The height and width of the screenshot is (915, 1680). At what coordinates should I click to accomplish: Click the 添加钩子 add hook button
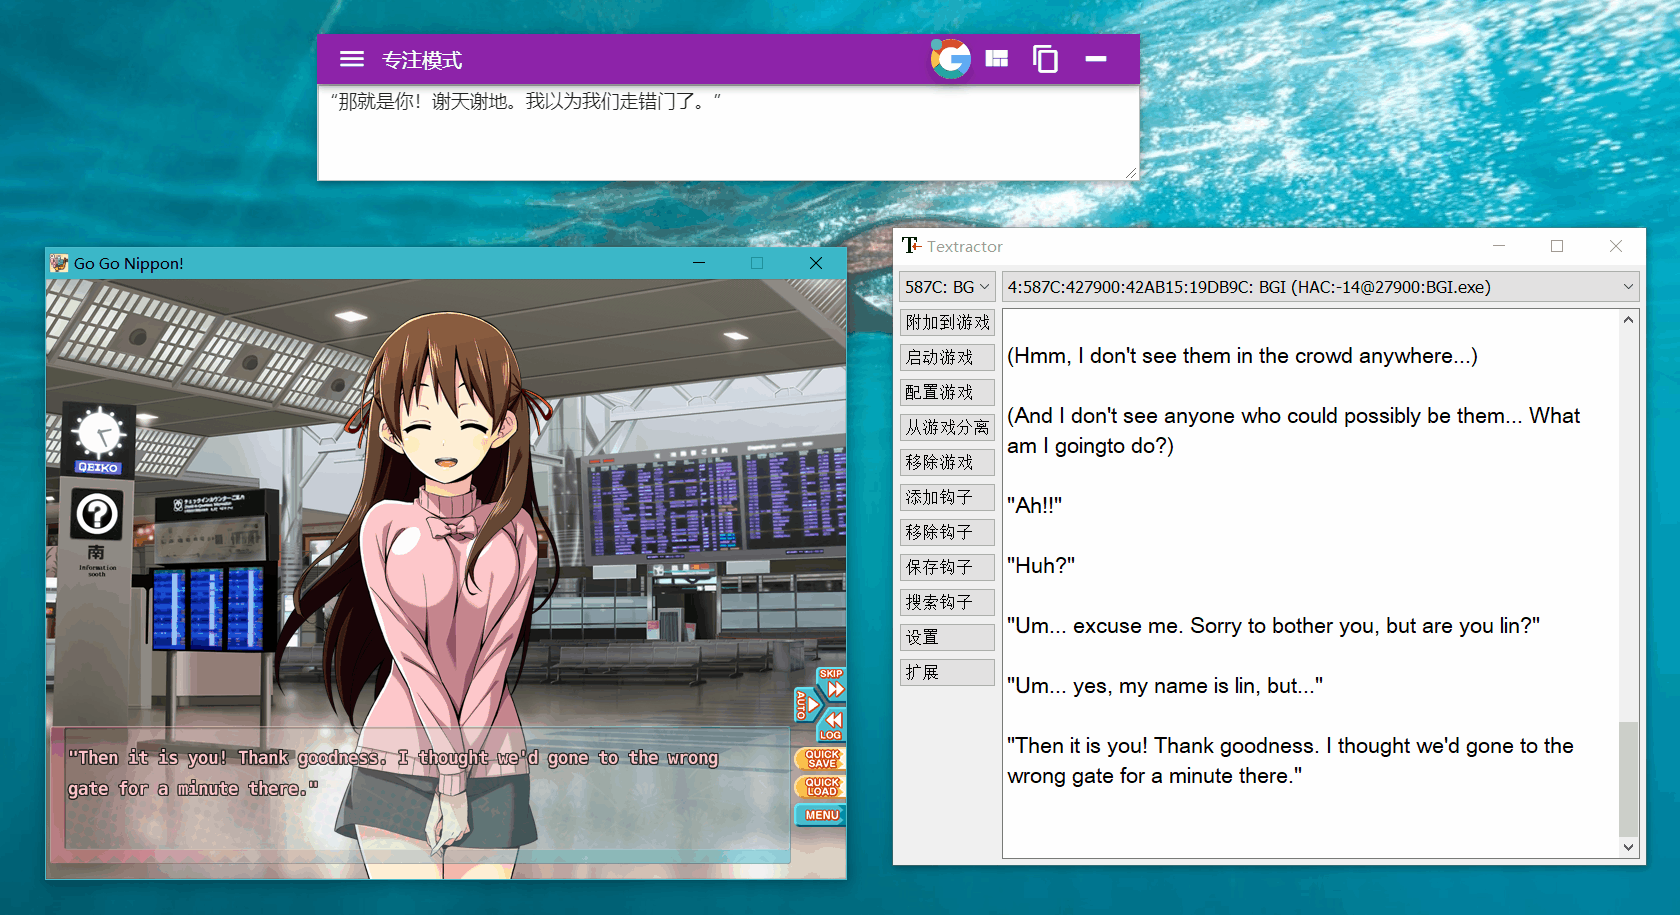pos(947,497)
